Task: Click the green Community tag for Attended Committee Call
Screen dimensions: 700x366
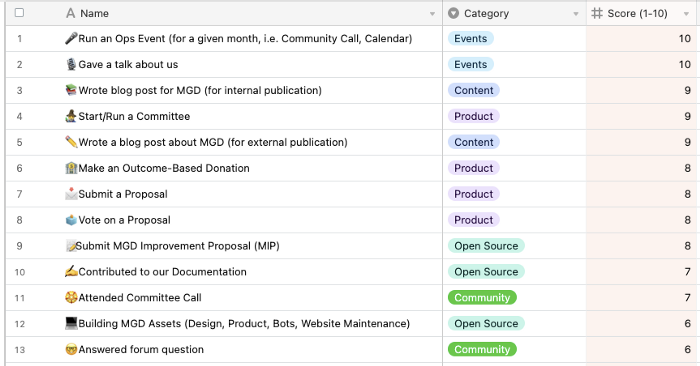Action: tap(482, 297)
